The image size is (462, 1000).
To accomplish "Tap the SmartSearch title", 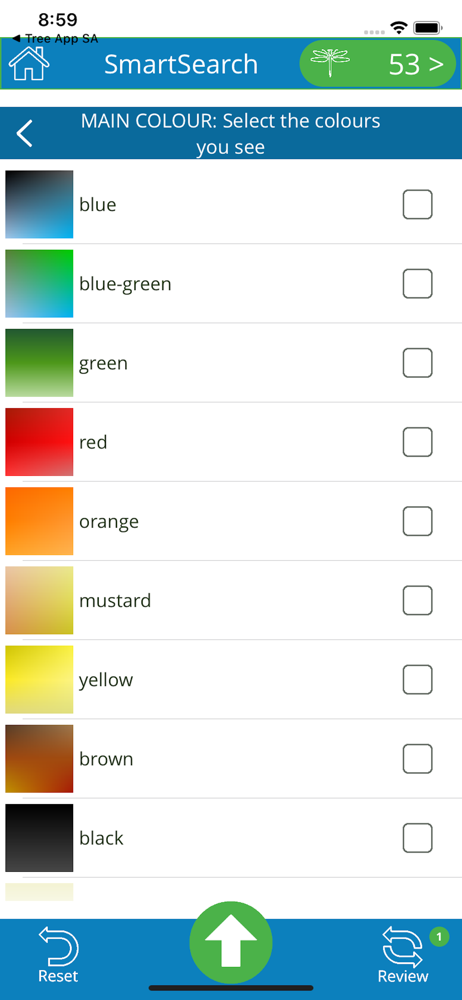I will pos(181,64).
